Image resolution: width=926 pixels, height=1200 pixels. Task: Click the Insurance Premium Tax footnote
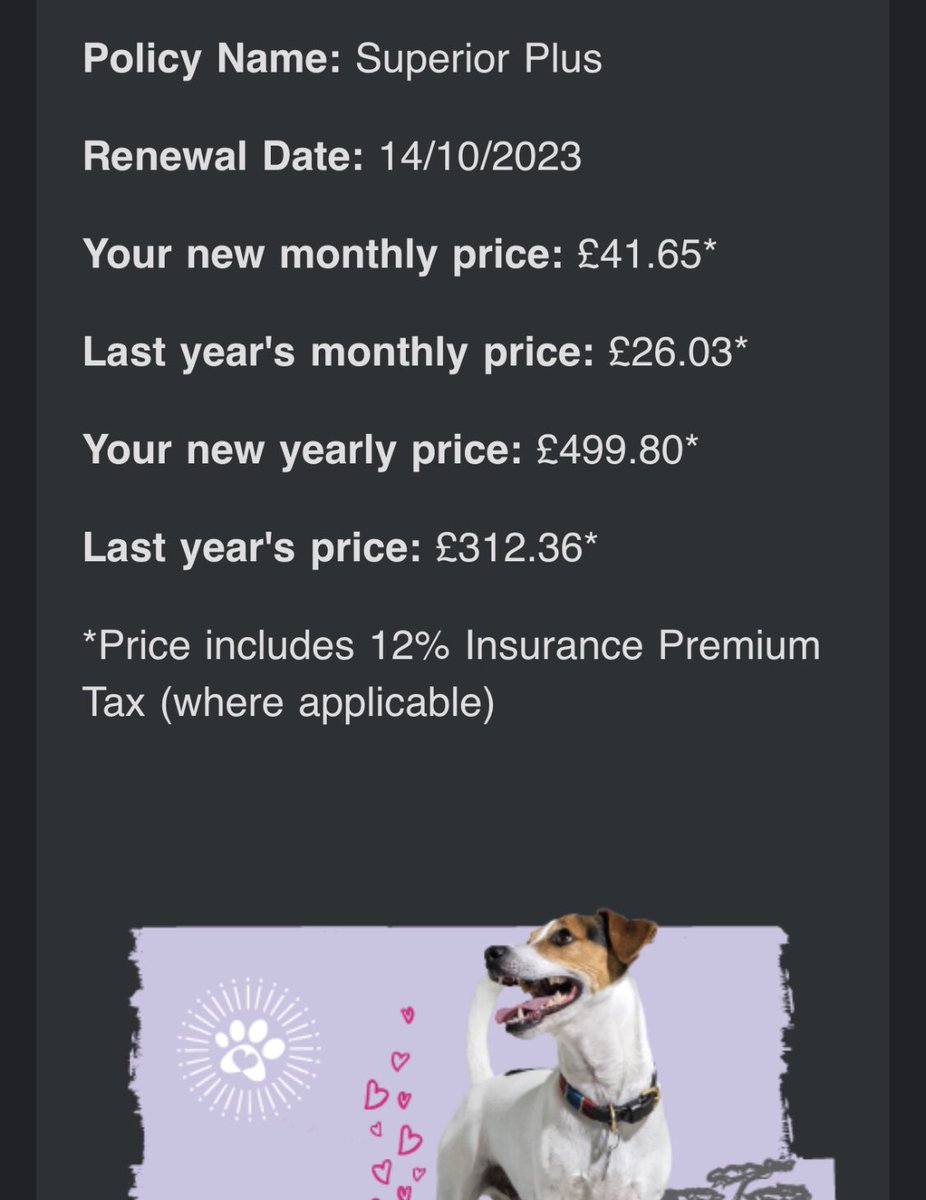(x=451, y=675)
